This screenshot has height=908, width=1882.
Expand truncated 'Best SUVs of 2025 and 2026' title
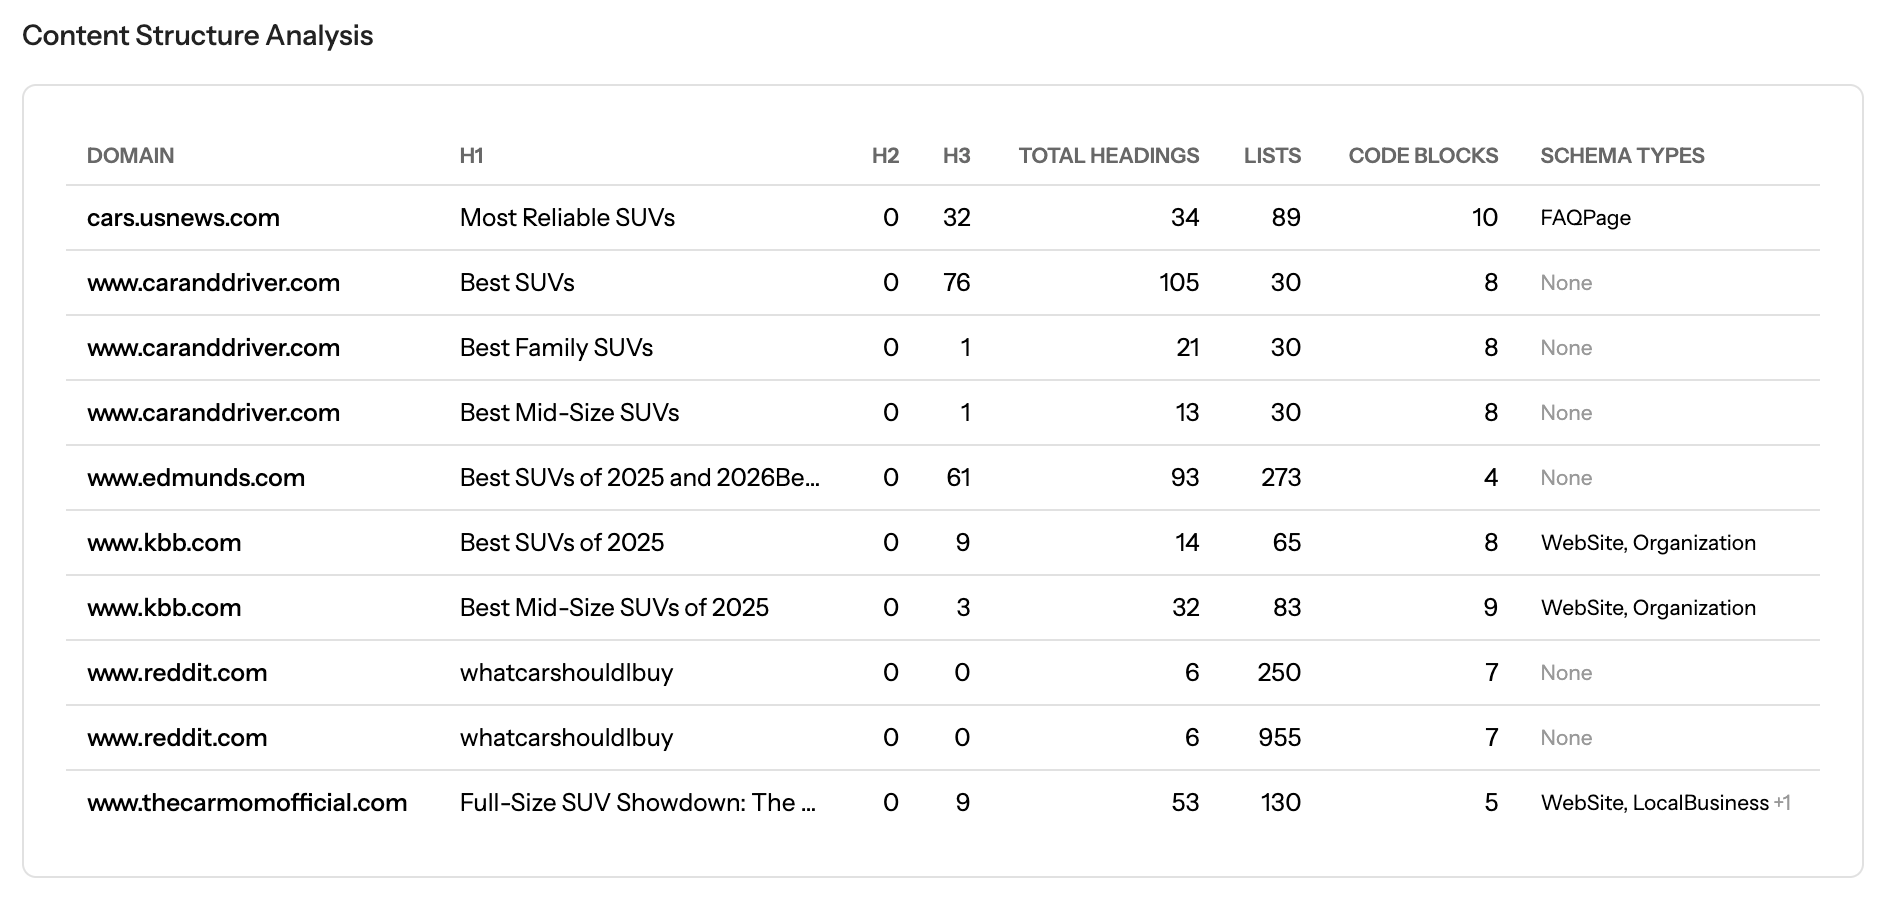tap(640, 478)
